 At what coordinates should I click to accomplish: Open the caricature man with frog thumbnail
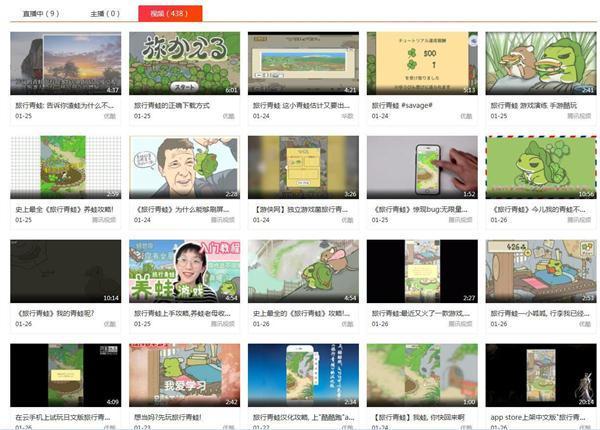184,167
